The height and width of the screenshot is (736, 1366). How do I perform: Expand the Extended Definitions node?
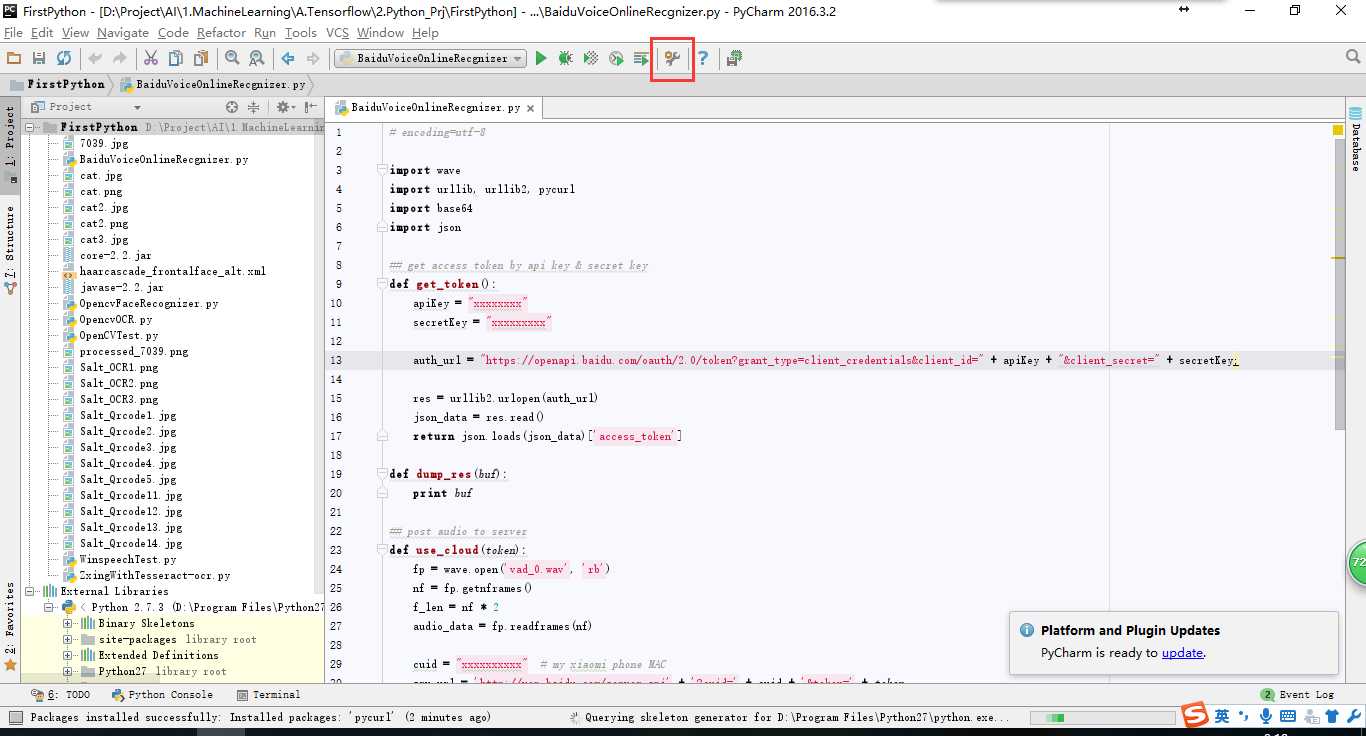68,656
